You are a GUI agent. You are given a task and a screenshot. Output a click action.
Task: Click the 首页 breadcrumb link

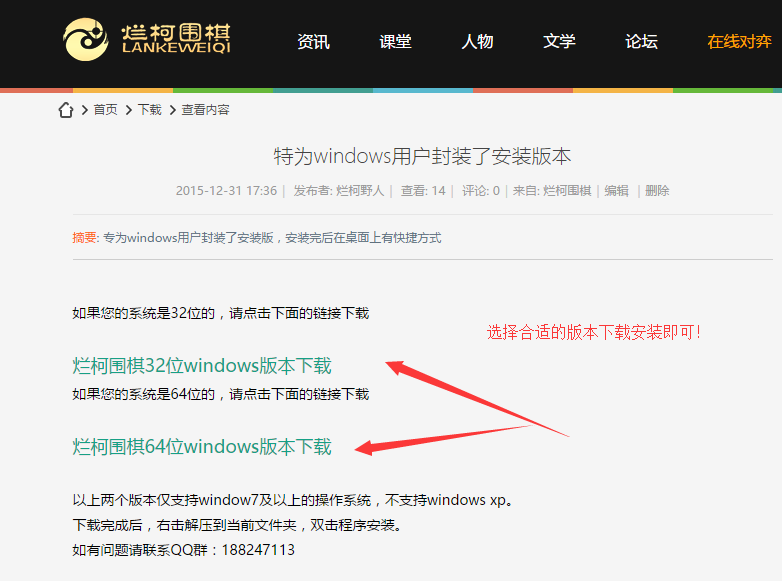coord(106,110)
